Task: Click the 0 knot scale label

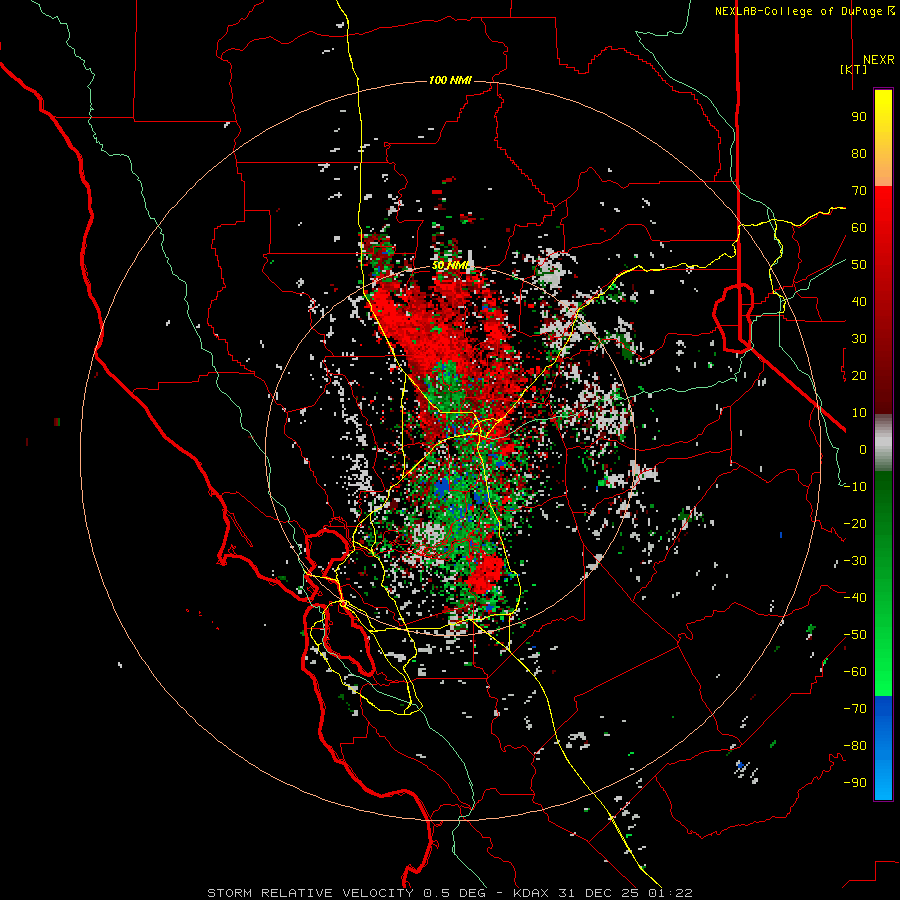Action: [x=863, y=450]
